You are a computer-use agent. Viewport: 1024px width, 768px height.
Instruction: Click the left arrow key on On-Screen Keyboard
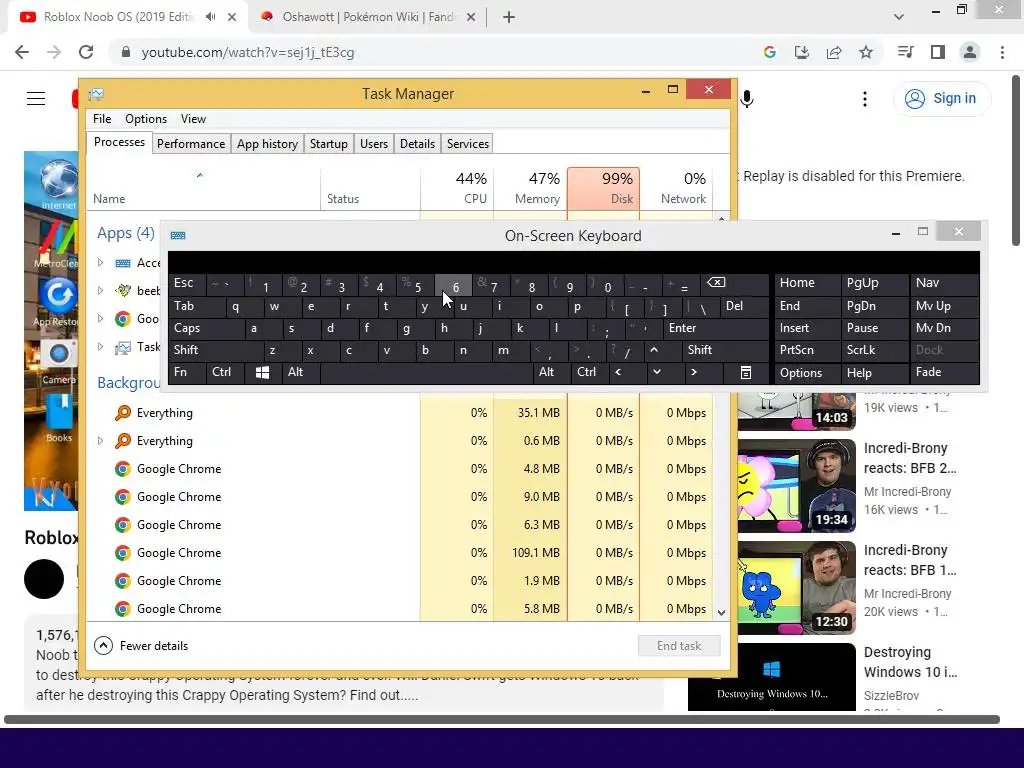pos(618,372)
